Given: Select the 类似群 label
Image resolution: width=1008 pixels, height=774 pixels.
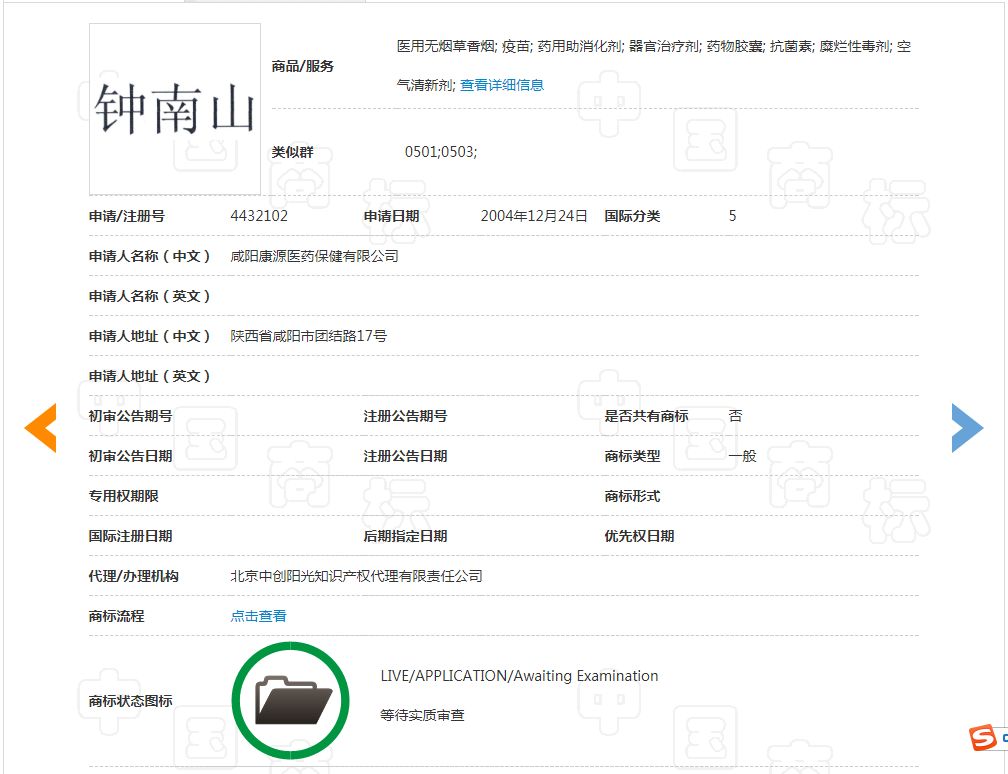Looking at the screenshot, I should (x=292, y=152).
